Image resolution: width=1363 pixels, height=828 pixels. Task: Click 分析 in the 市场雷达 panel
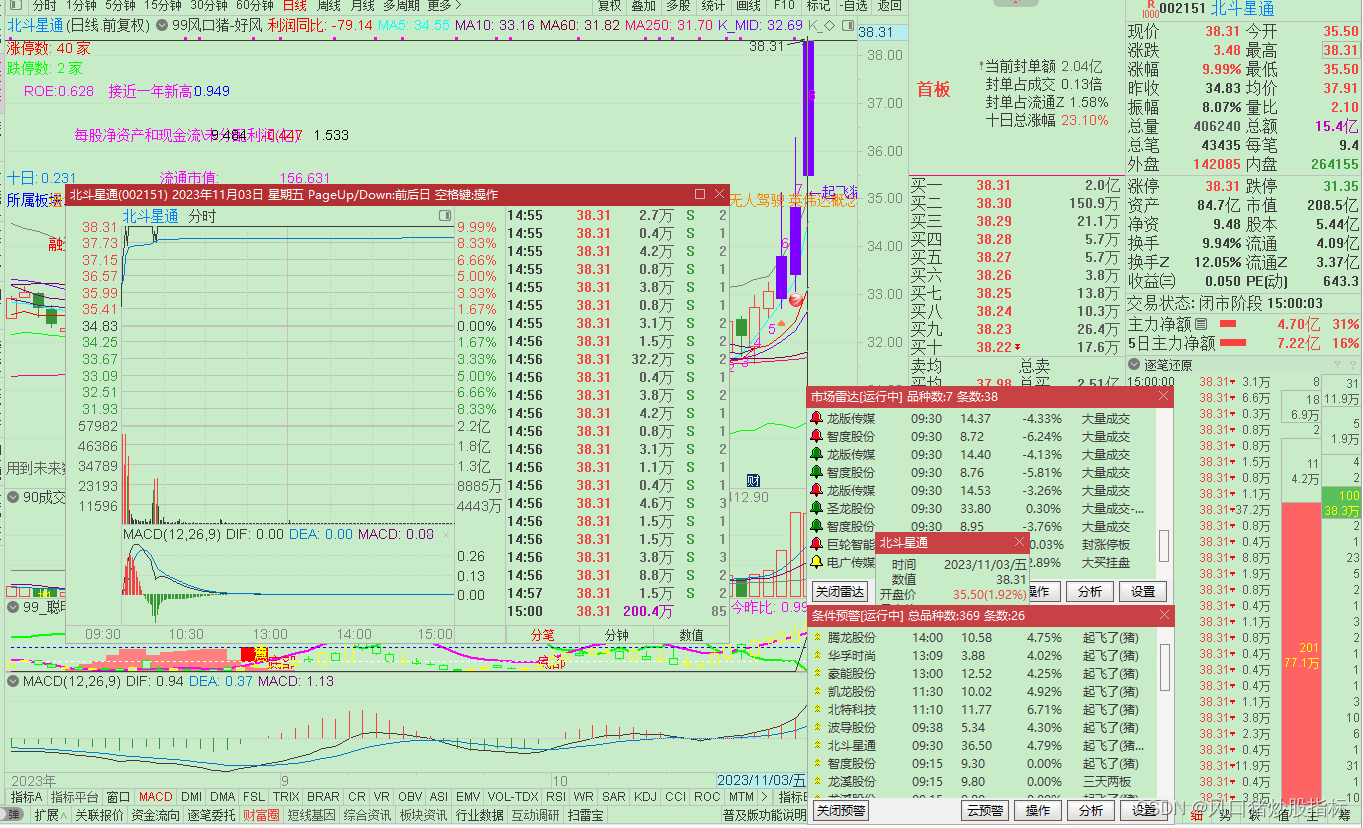1090,592
